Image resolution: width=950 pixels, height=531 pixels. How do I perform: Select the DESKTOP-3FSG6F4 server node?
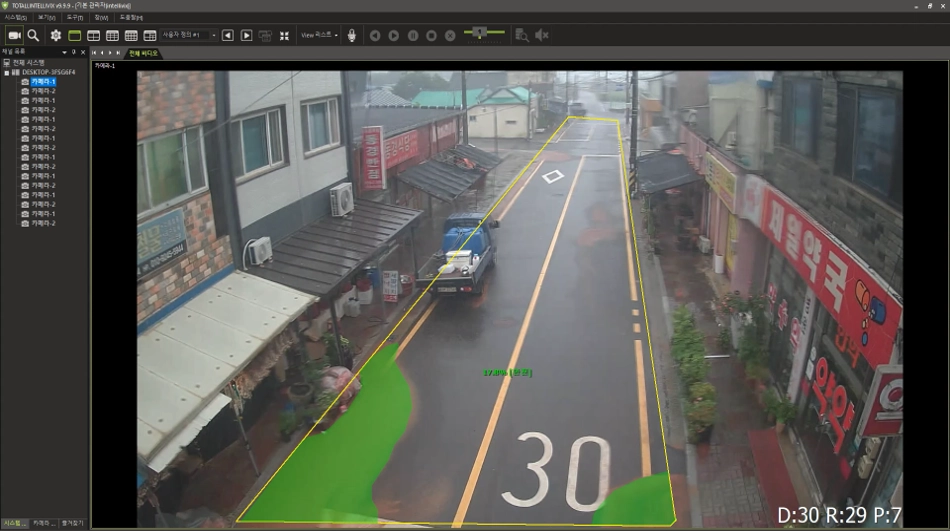pyautogui.click(x=48, y=72)
